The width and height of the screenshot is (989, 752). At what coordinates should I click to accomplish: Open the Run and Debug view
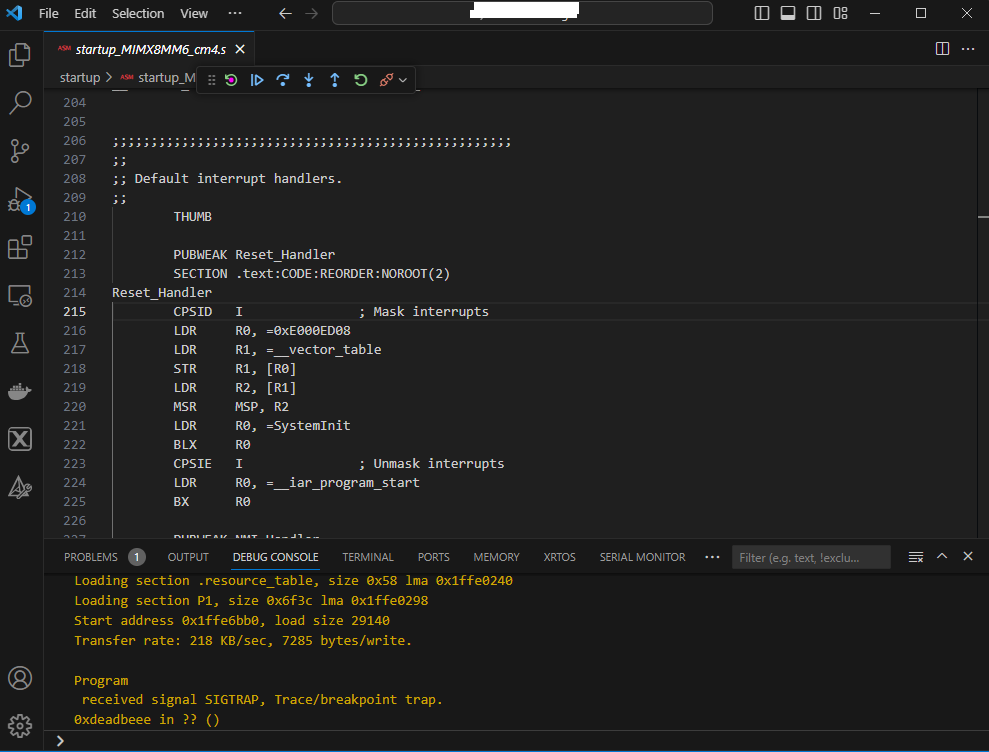pos(20,200)
